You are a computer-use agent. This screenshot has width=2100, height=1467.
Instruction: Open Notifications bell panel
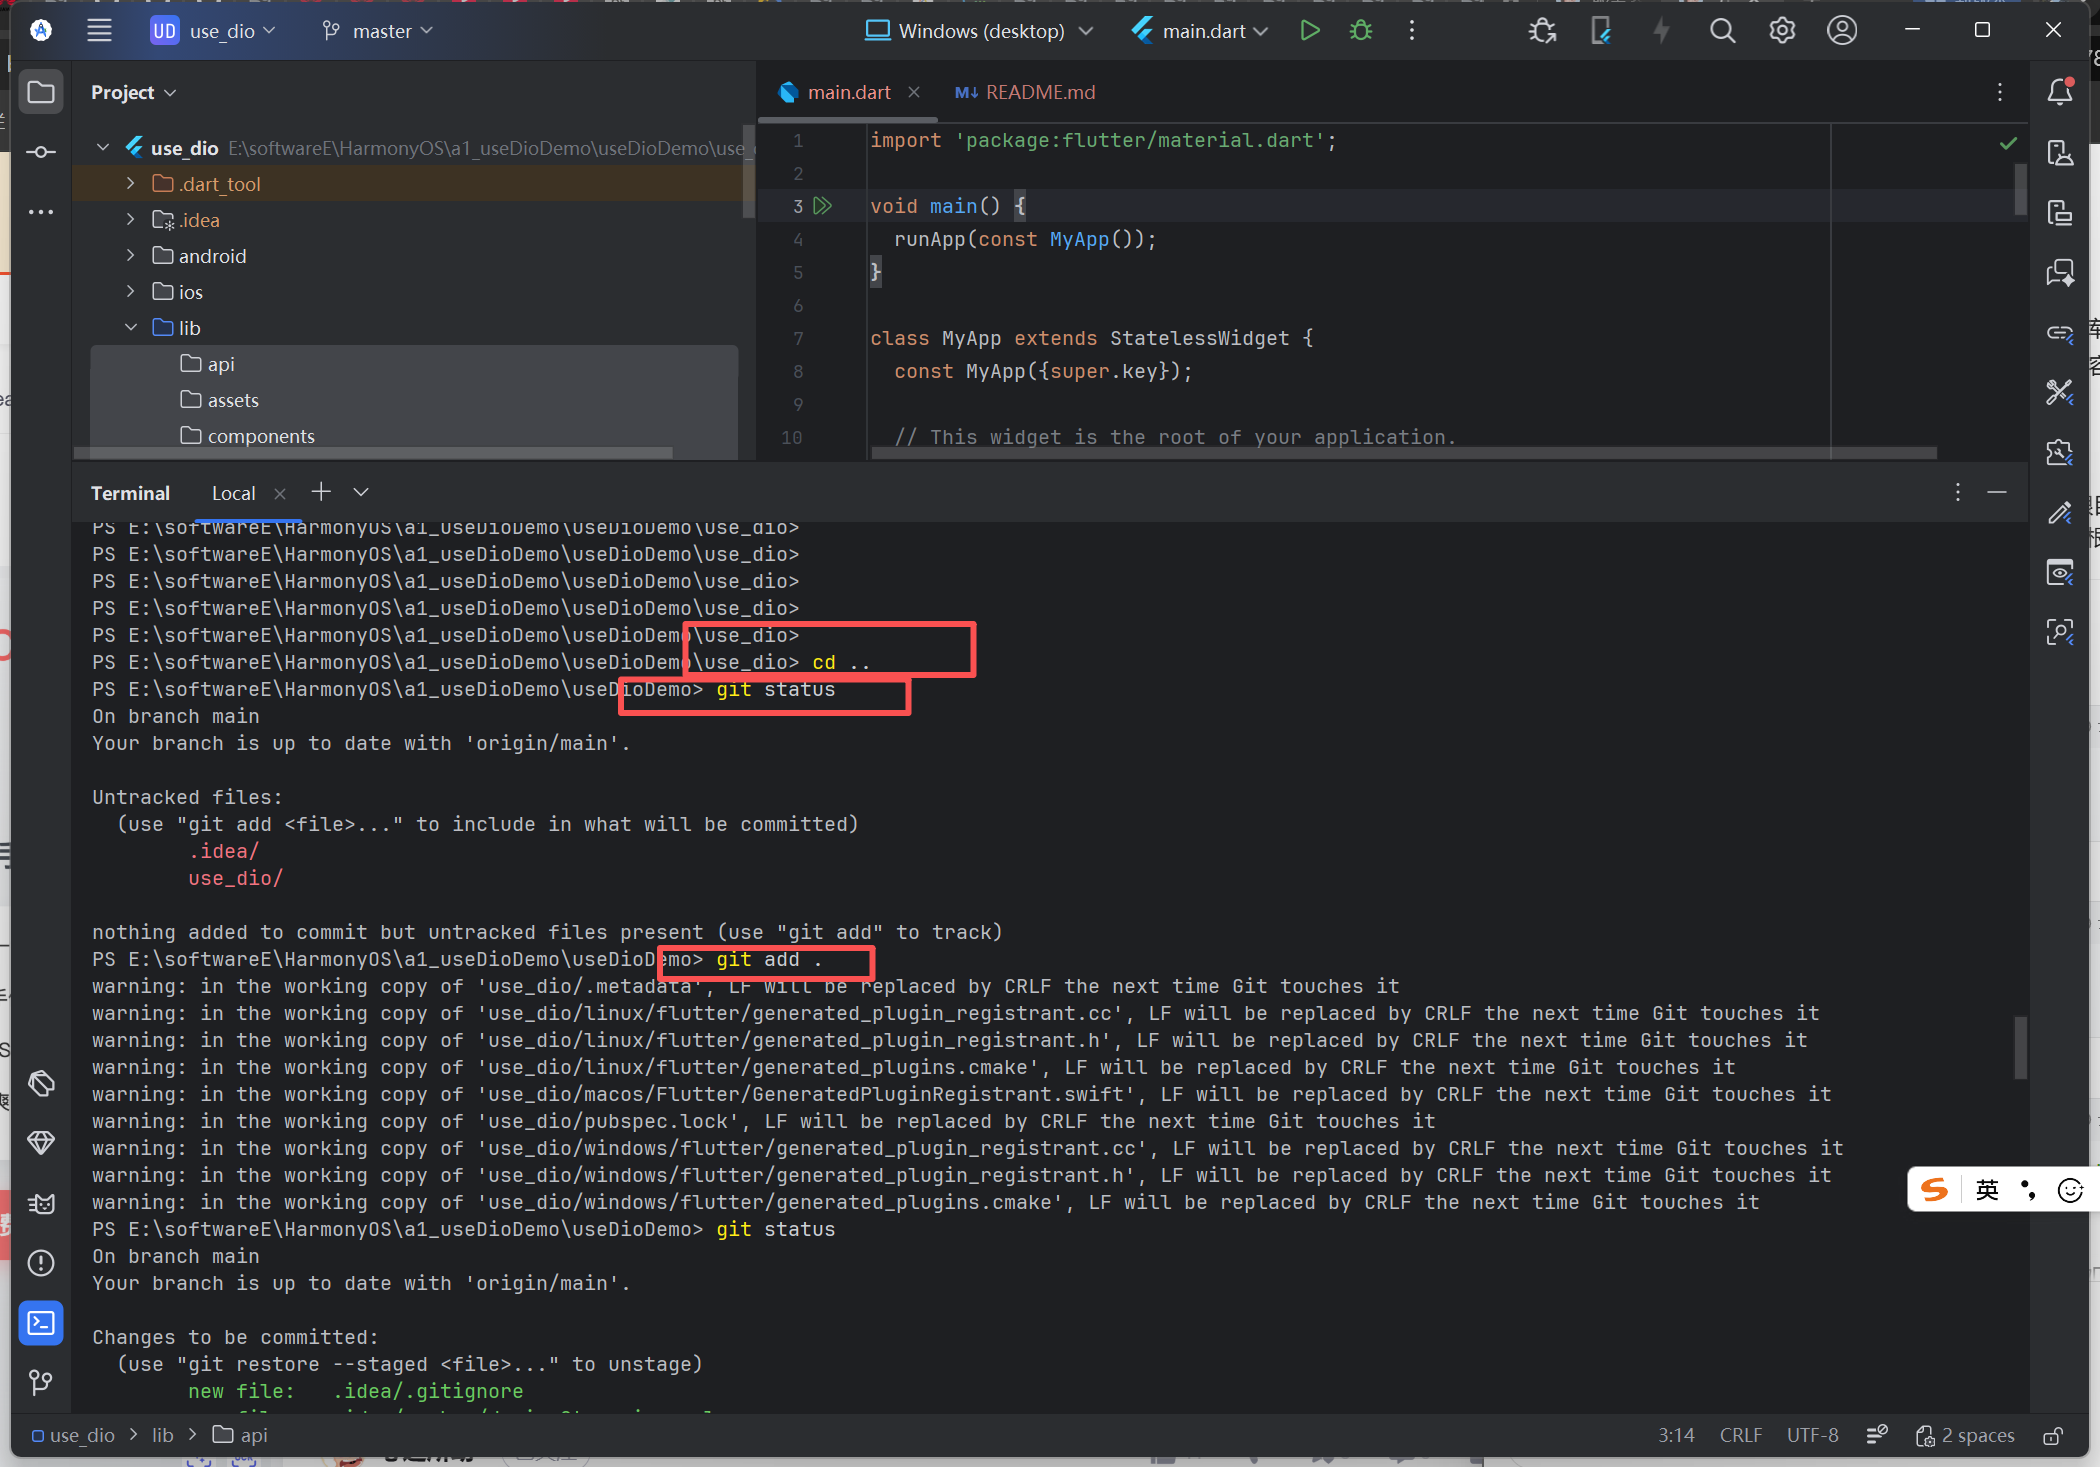[x=2059, y=92]
